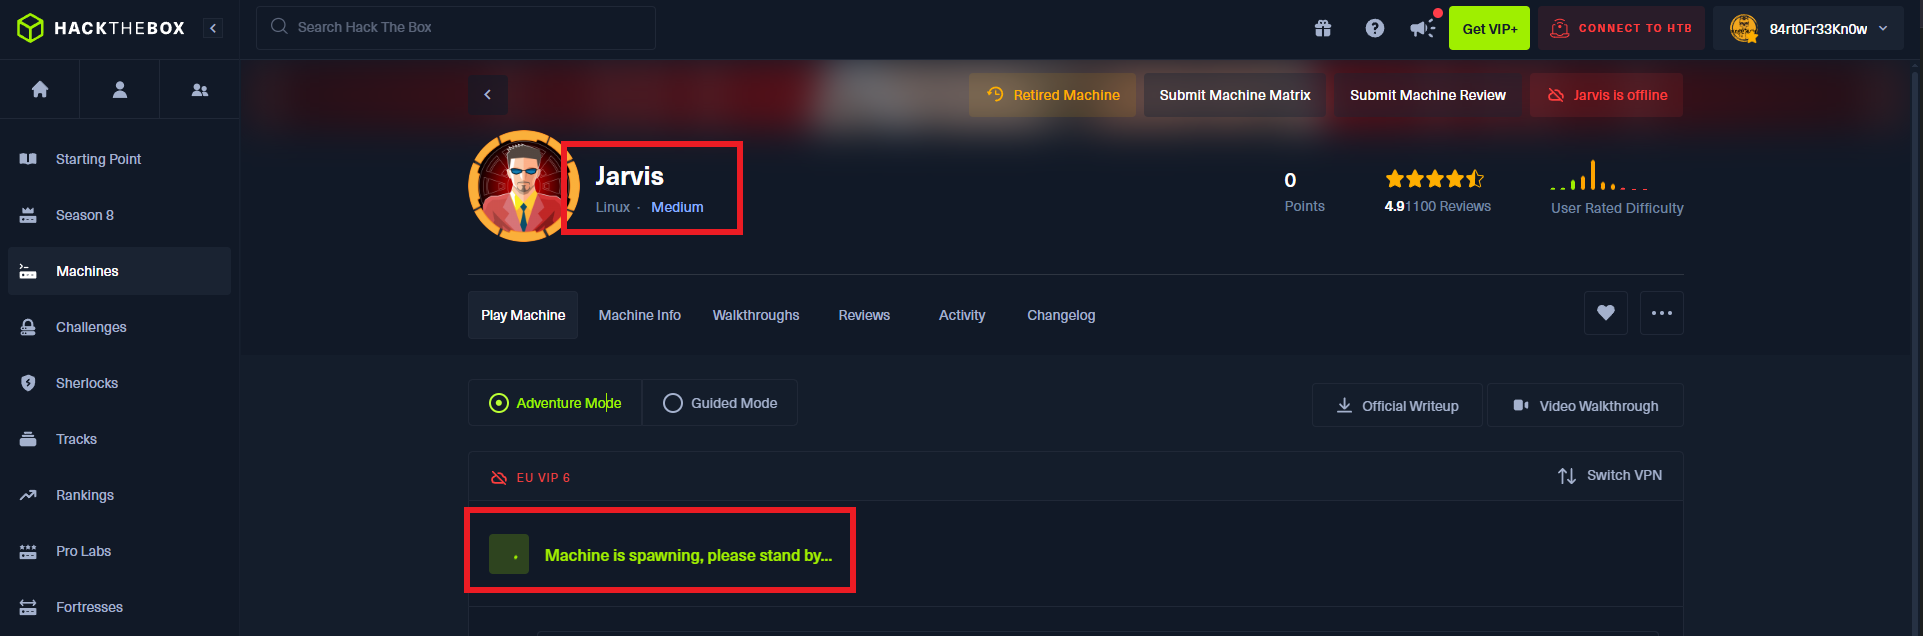
Task: Open the Video Walkthrough
Action: [1585, 405]
